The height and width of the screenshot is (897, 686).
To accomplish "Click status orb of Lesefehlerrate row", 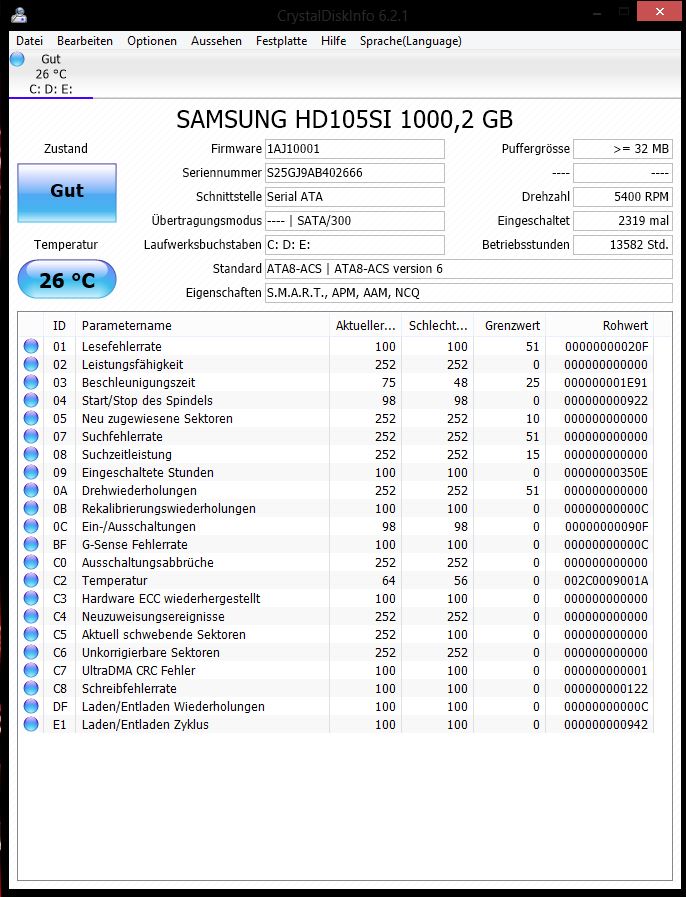I will click(x=31, y=346).
